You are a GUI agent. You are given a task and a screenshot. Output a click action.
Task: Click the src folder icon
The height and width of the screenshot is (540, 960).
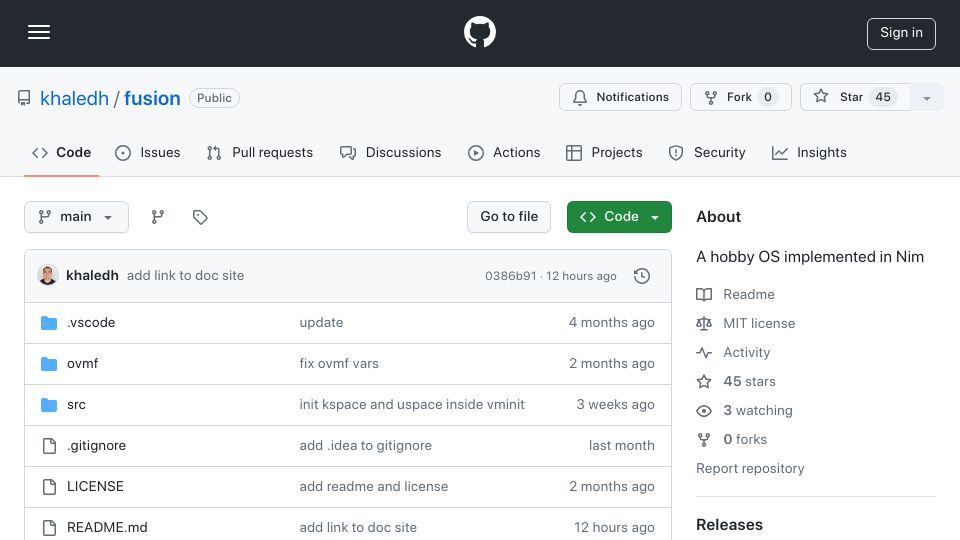(x=49, y=405)
